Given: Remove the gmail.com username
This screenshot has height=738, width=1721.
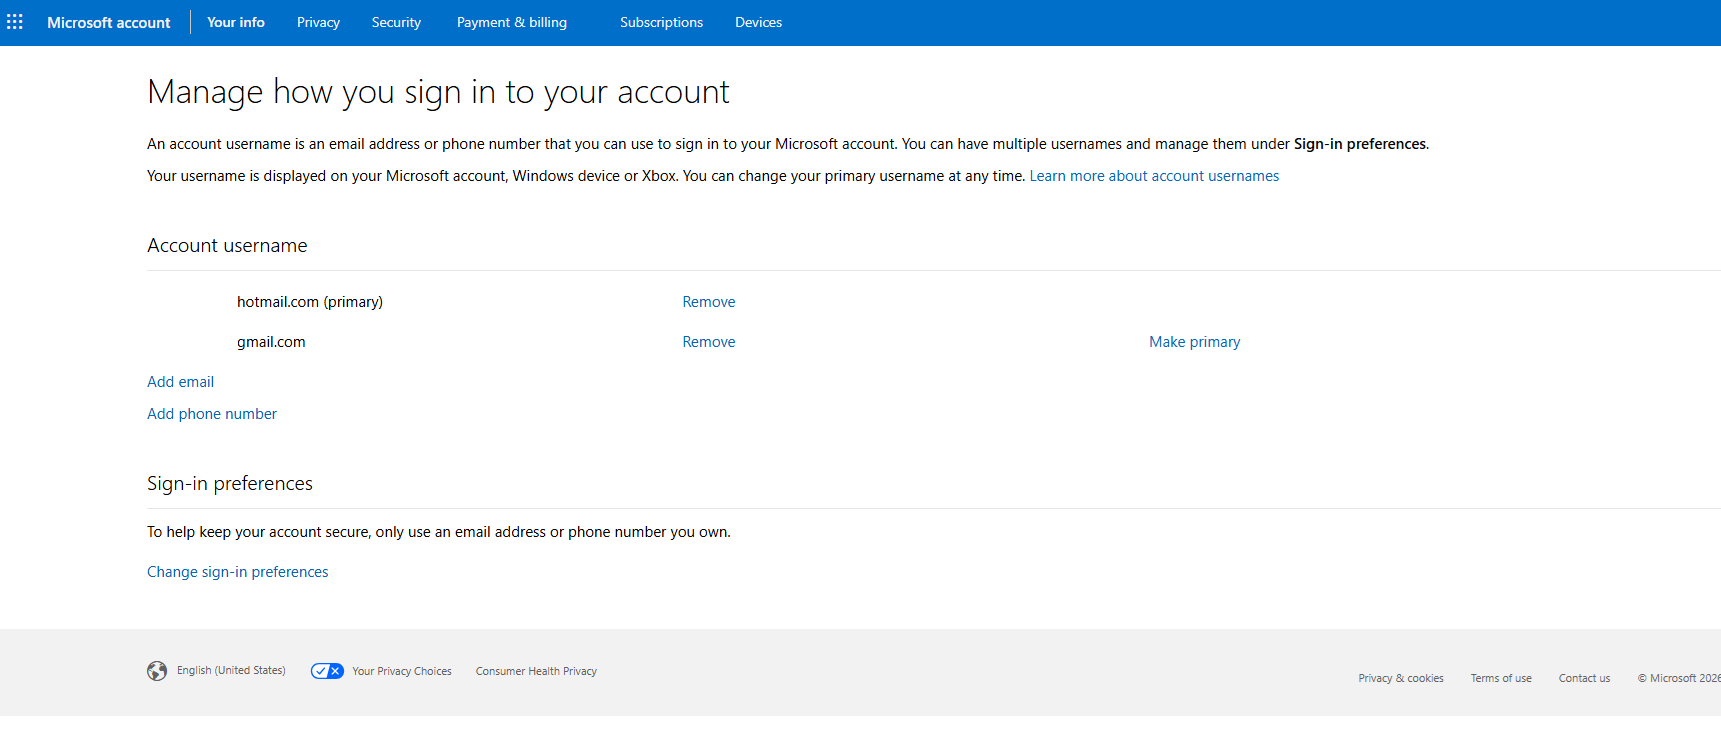Looking at the screenshot, I should coord(709,342).
